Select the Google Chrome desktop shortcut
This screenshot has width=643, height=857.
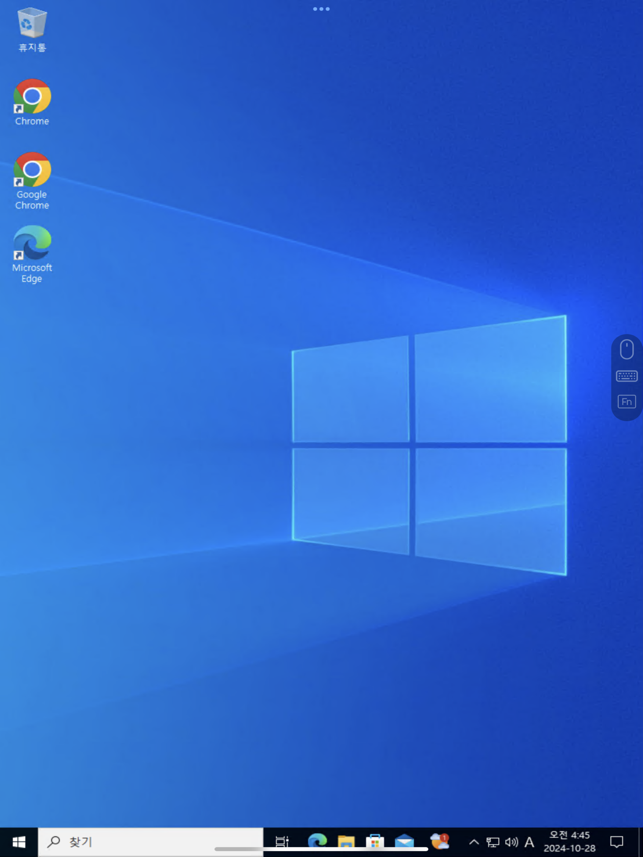(x=32, y=181)
